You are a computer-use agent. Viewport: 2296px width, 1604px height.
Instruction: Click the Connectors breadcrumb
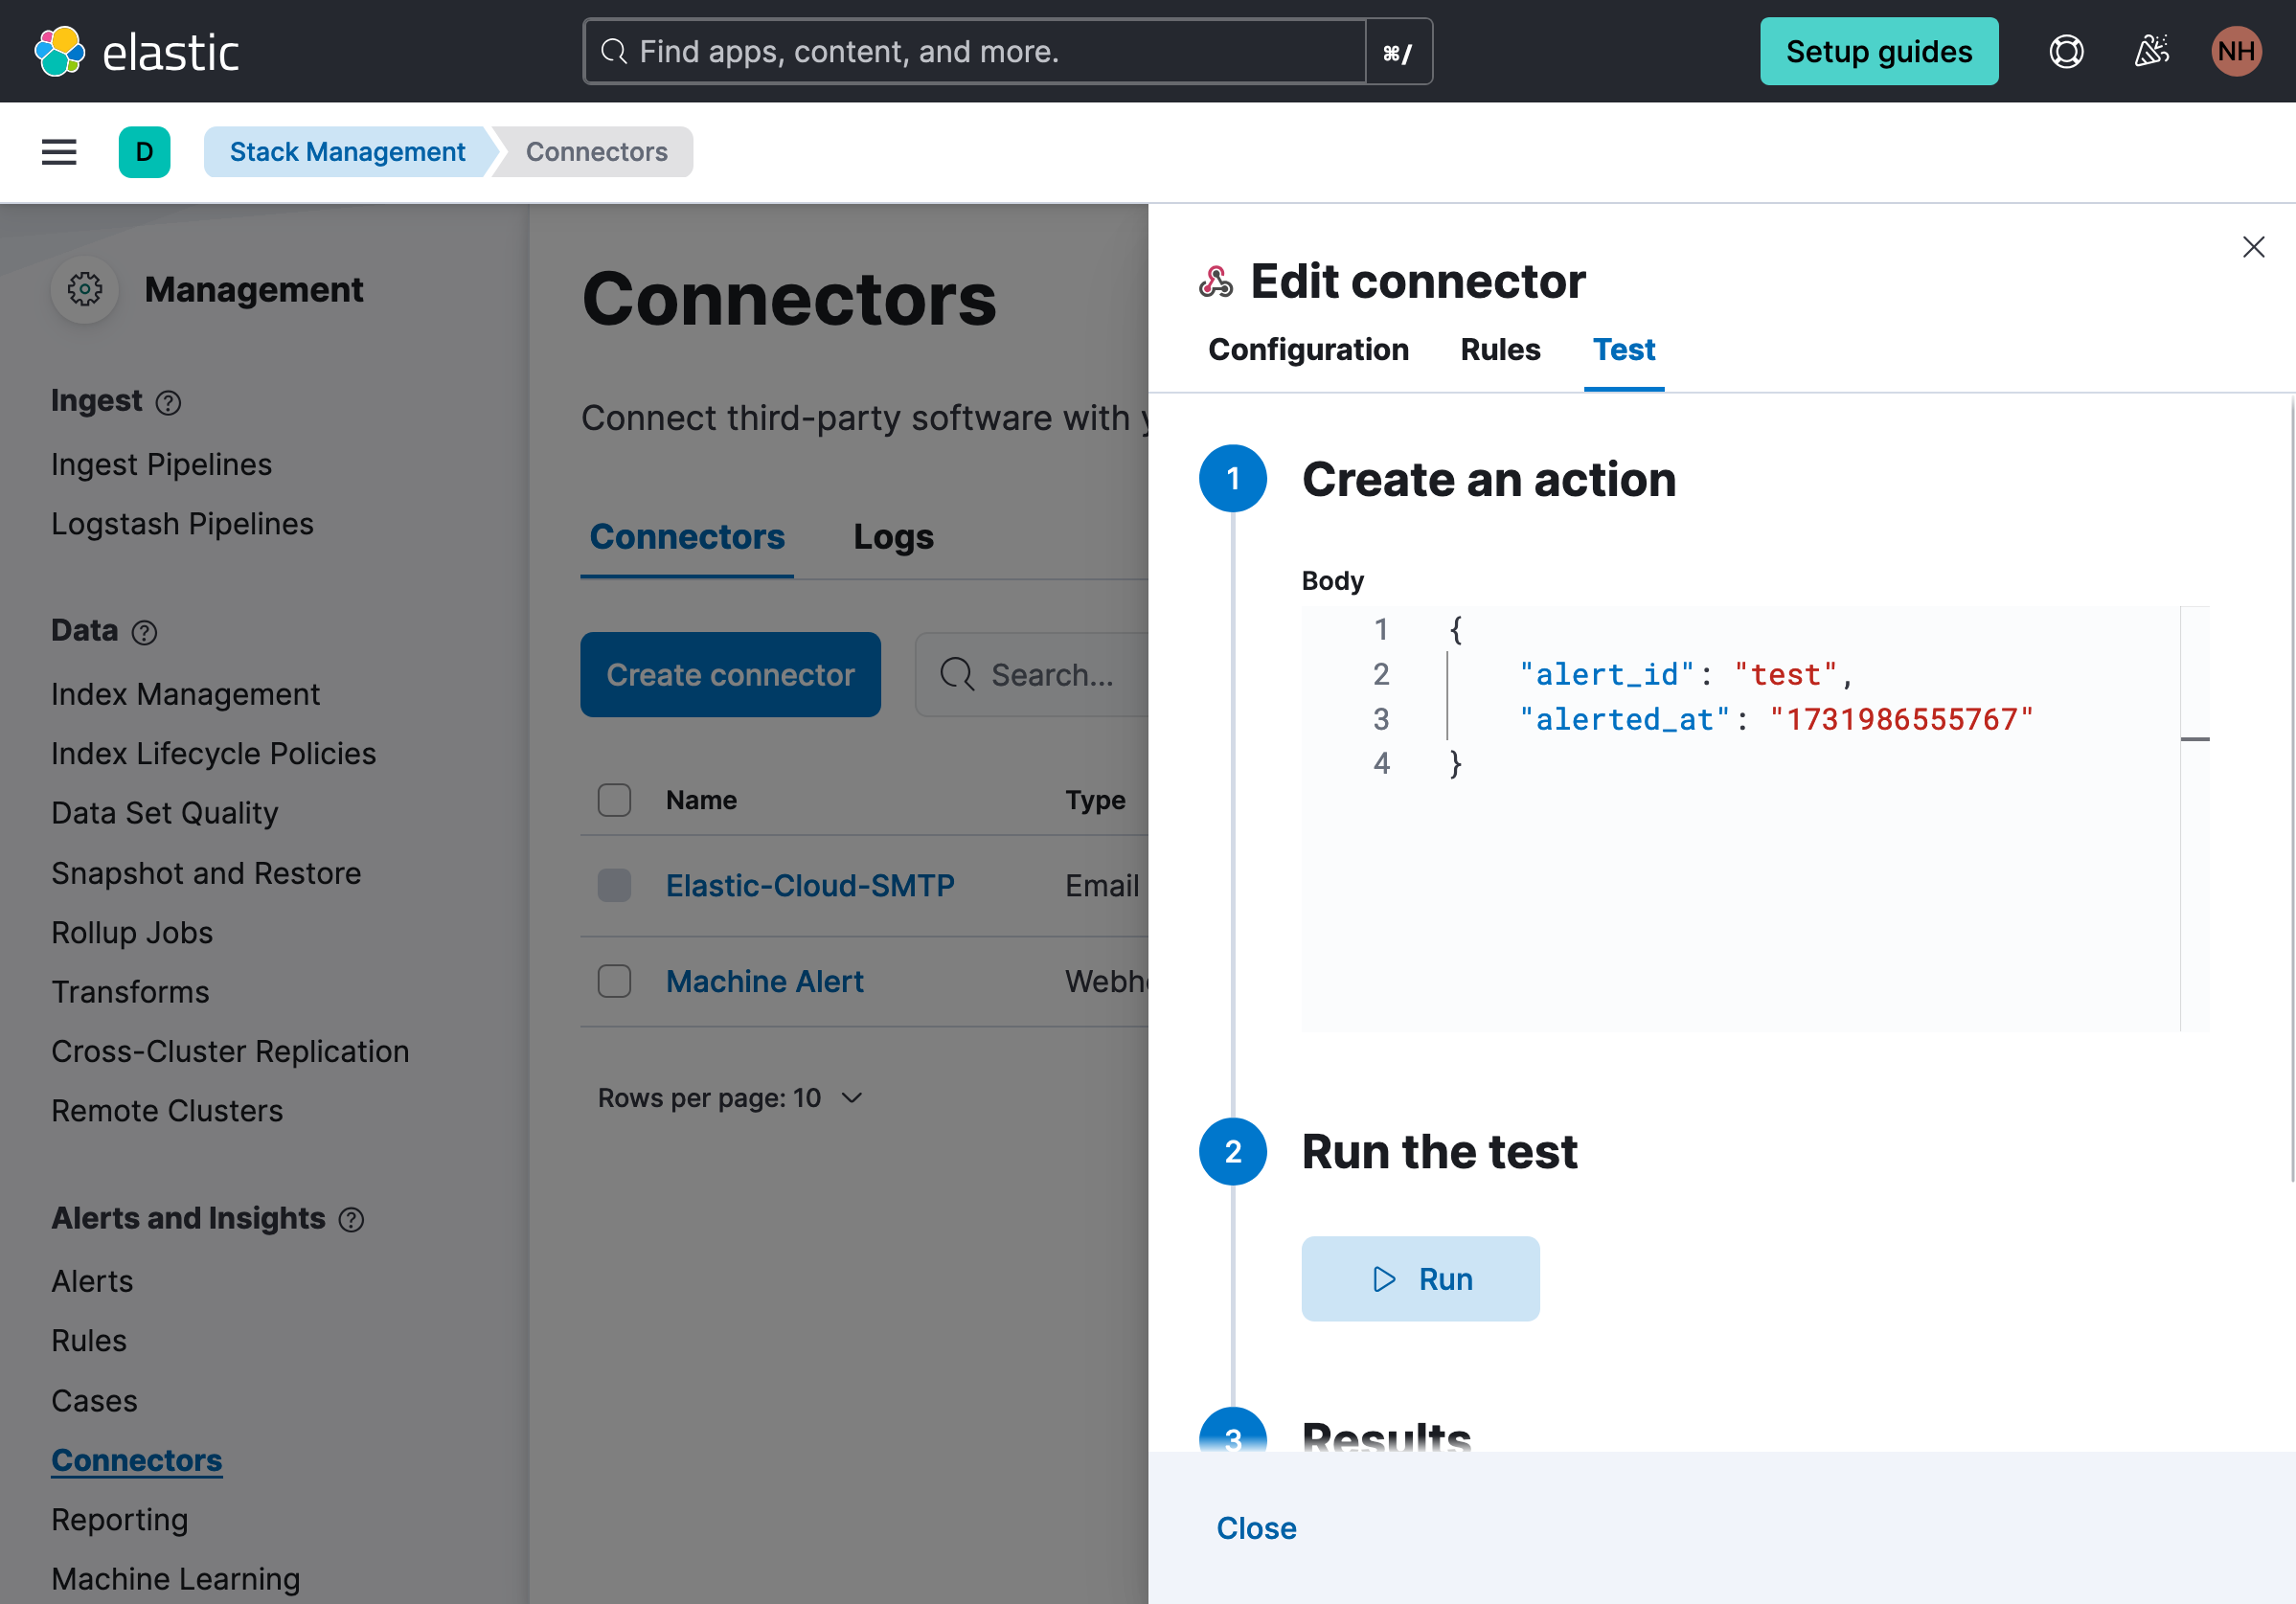[x=597, y=152]
